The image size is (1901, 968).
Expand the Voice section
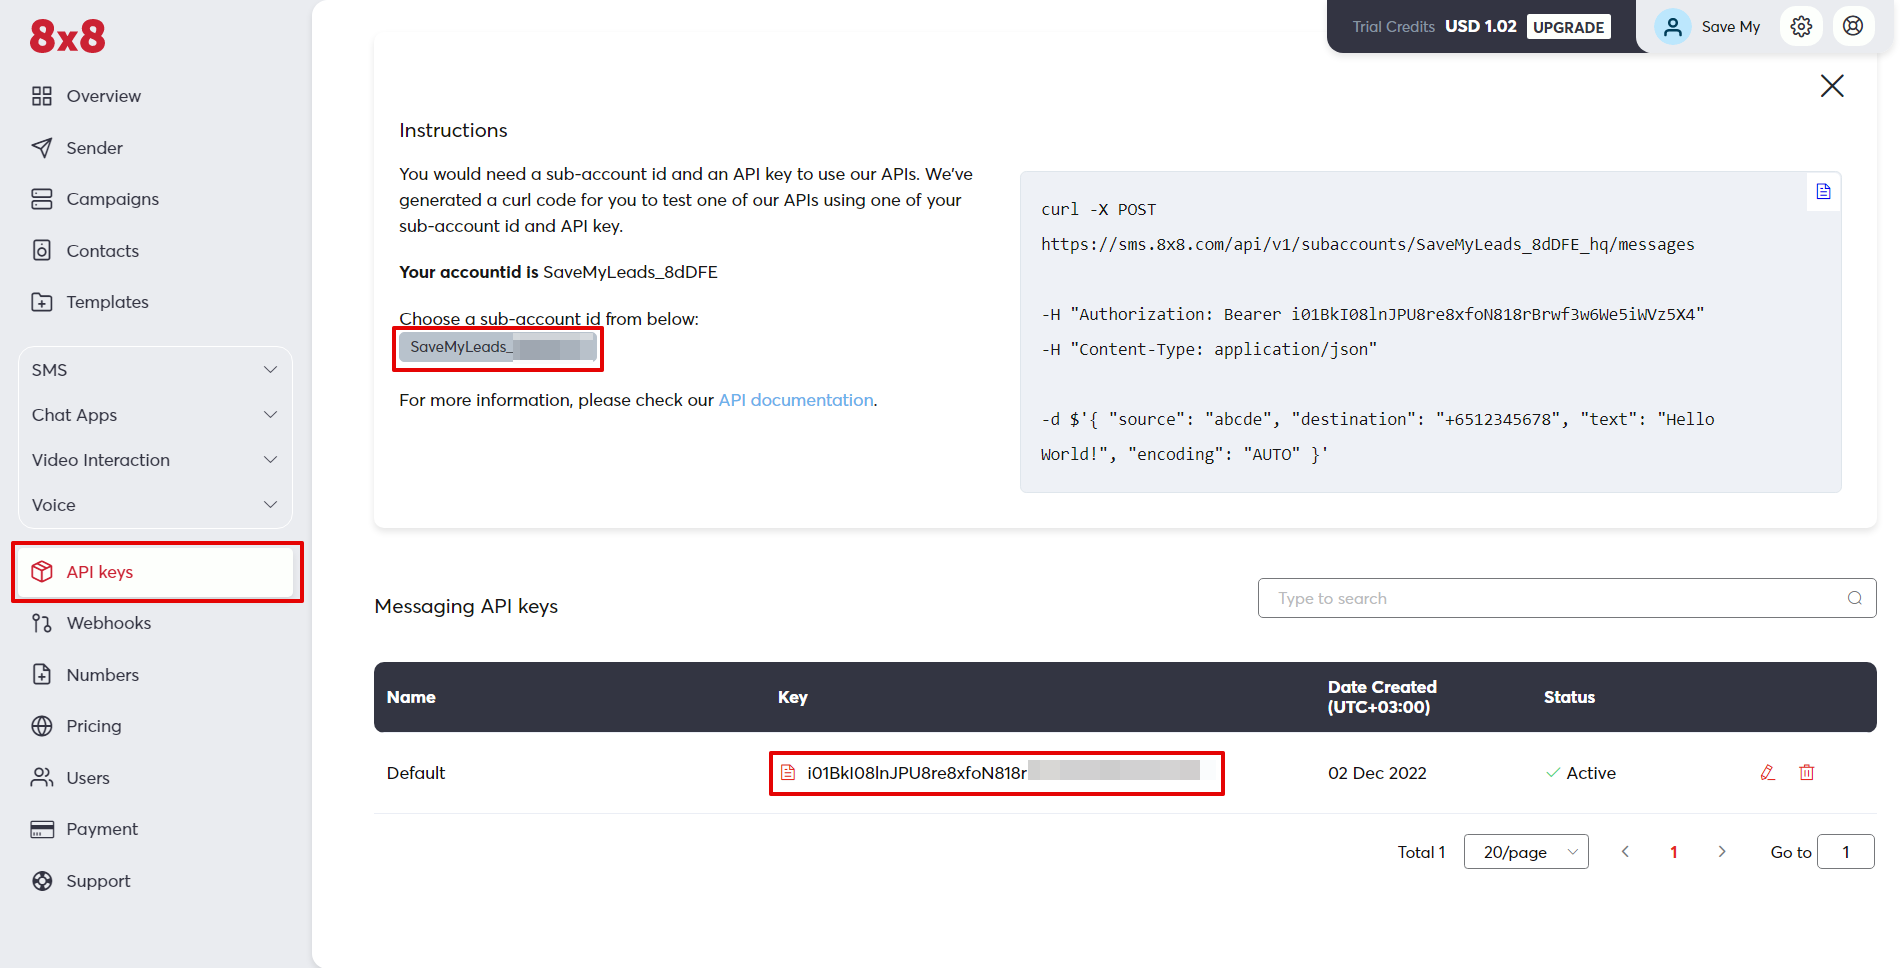click(x=155, y=505)
